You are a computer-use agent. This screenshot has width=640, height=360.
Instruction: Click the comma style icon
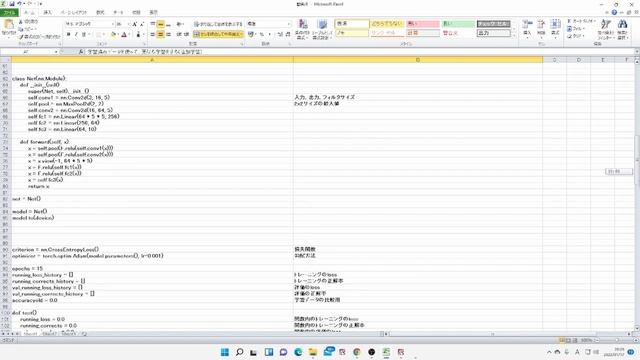point(269,35)
